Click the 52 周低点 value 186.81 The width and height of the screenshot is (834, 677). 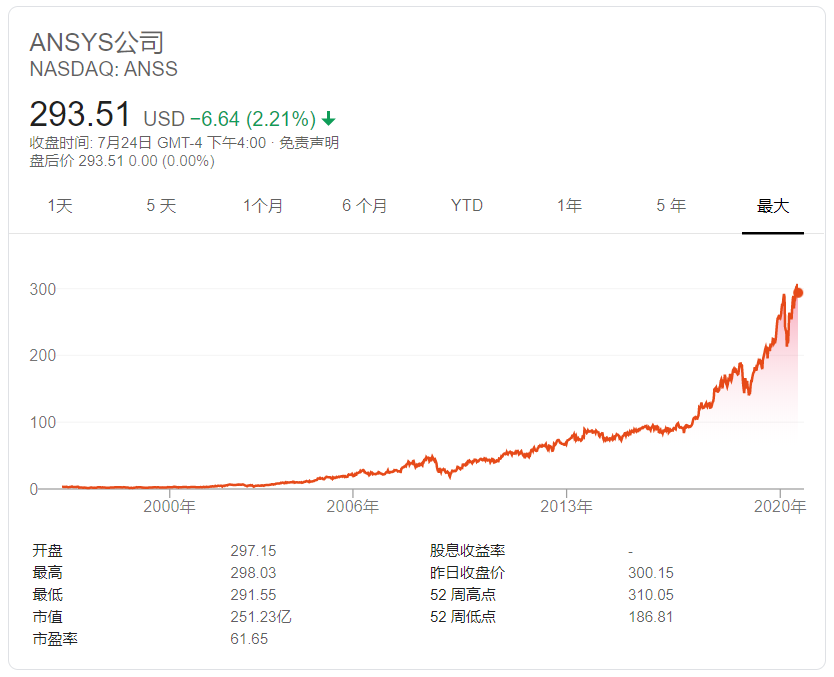click(650, 617)
